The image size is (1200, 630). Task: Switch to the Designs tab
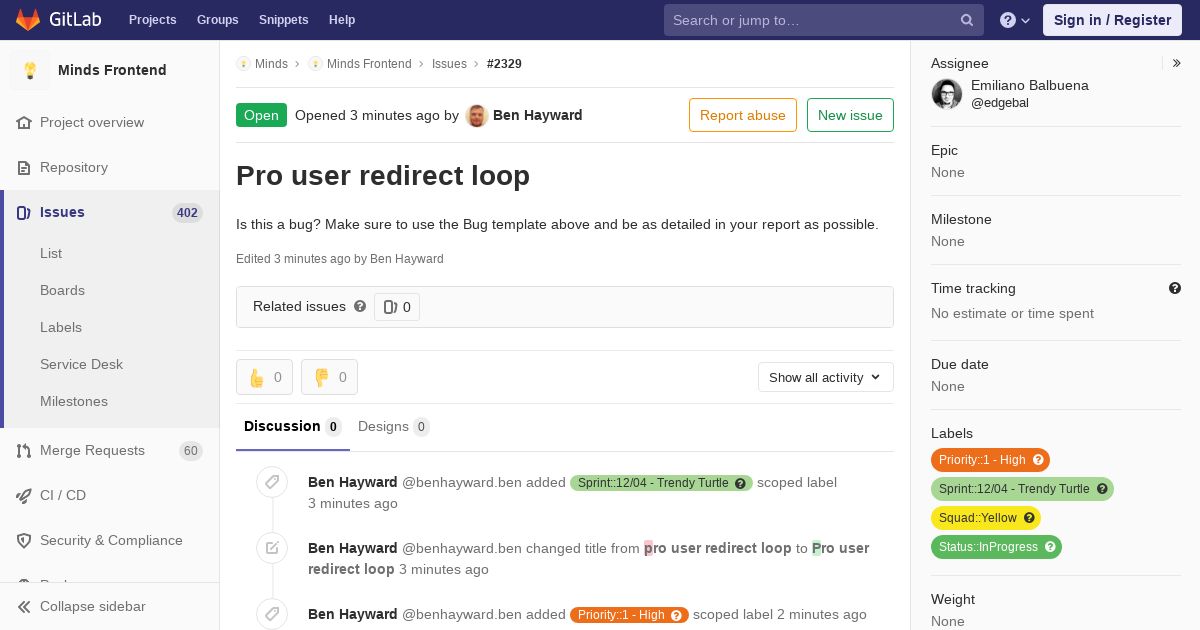coord(393,427)
